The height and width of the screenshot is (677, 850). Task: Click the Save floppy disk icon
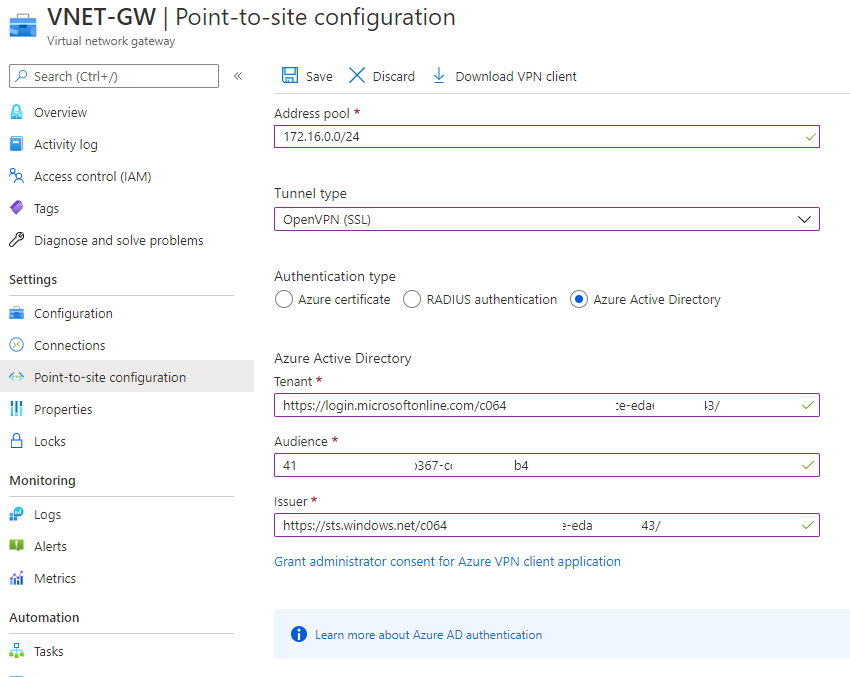(x=290, y=75)
